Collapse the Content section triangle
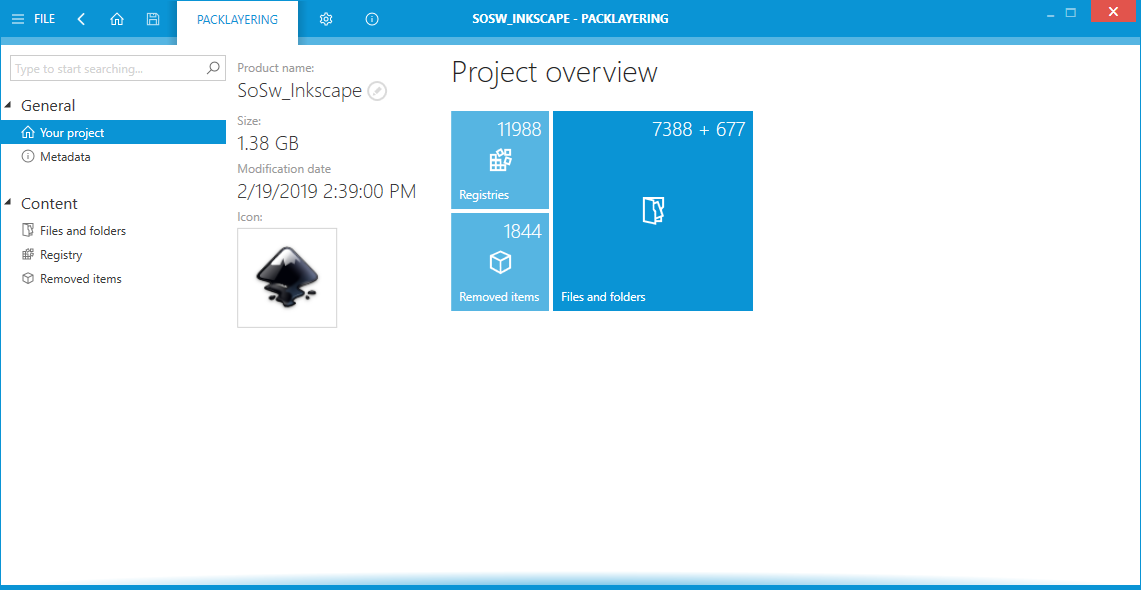The width and height of the screenshot is (1141, 590). pyautogui.click(x=7, y=204)
